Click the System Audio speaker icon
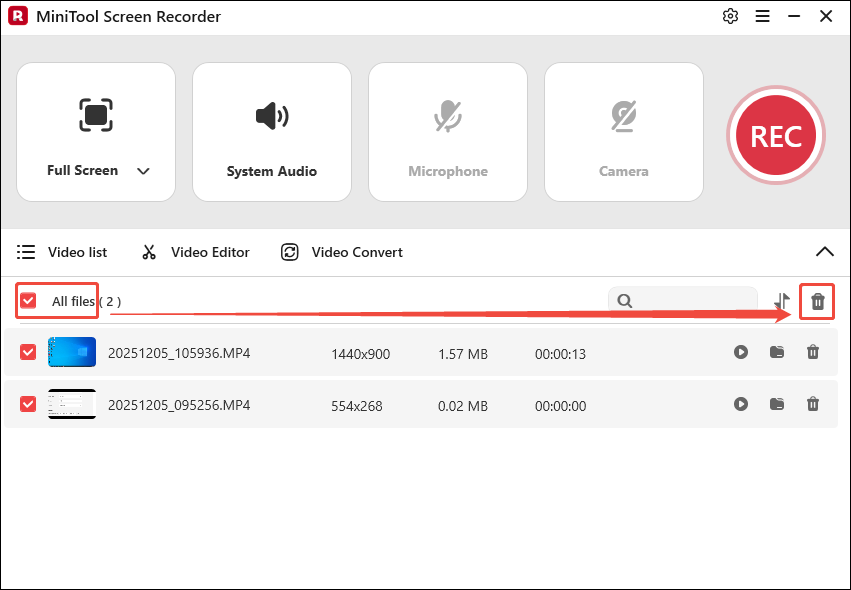This screenshot has width=851, height=590. [x=271, y=113]
